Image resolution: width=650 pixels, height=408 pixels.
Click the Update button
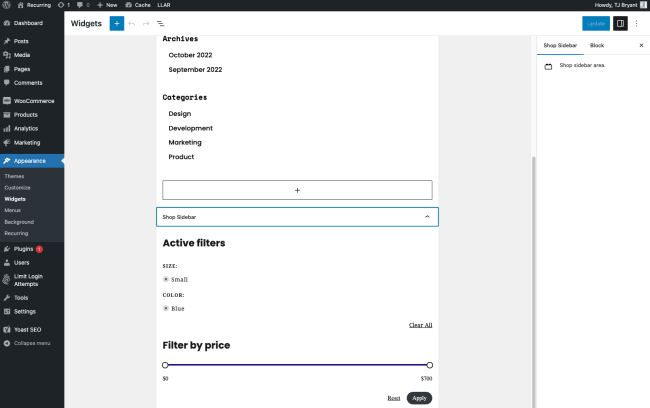click(595, 22)
